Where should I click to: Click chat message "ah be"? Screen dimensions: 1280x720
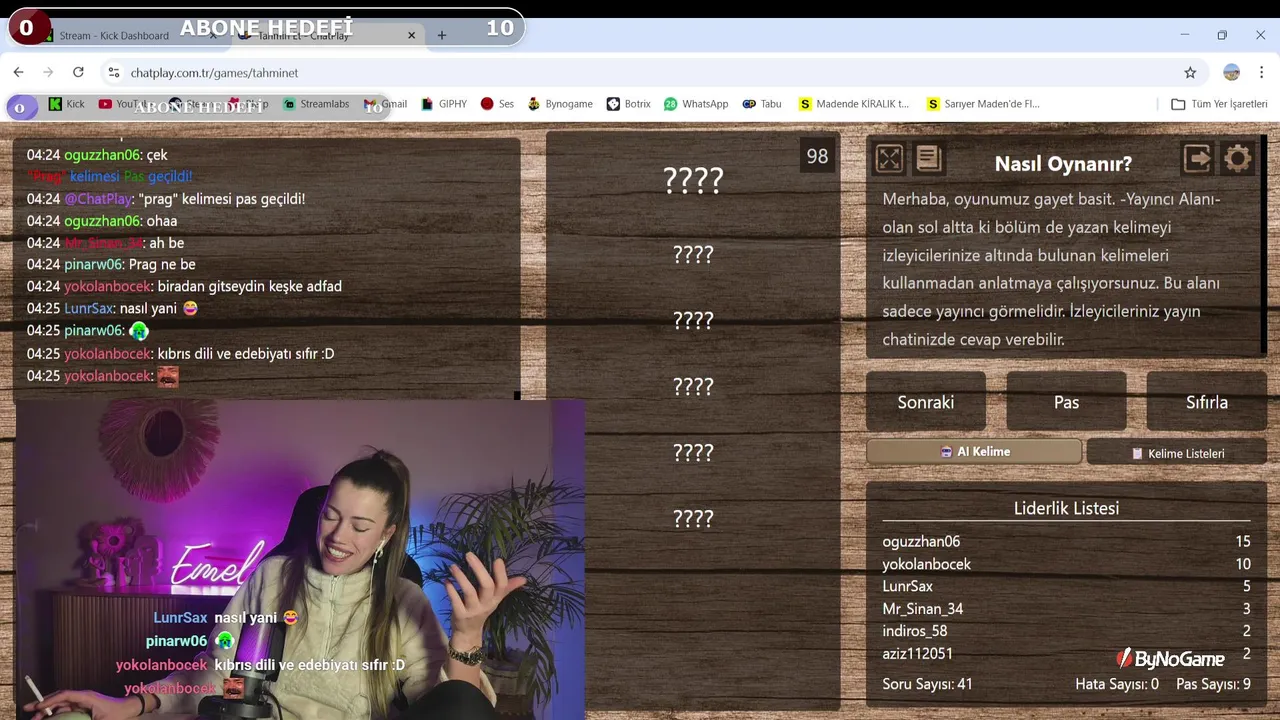[x=167, y=243]
